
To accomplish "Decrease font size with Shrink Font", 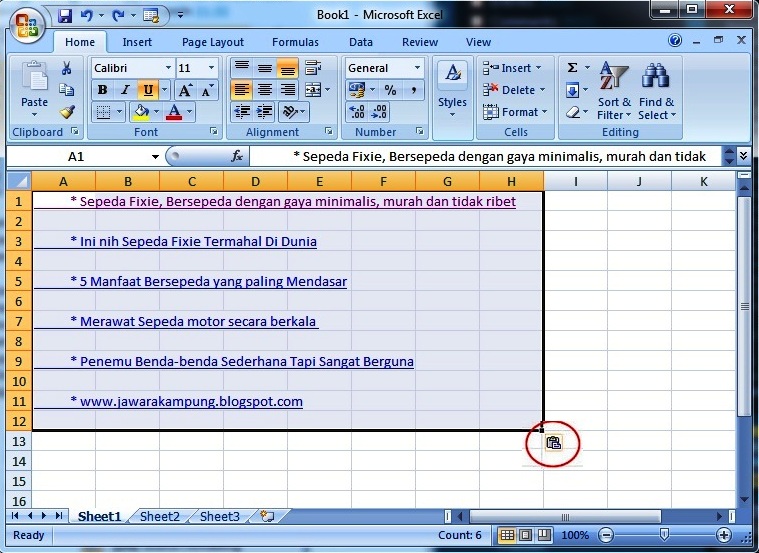I will click(x=207, y=90).
